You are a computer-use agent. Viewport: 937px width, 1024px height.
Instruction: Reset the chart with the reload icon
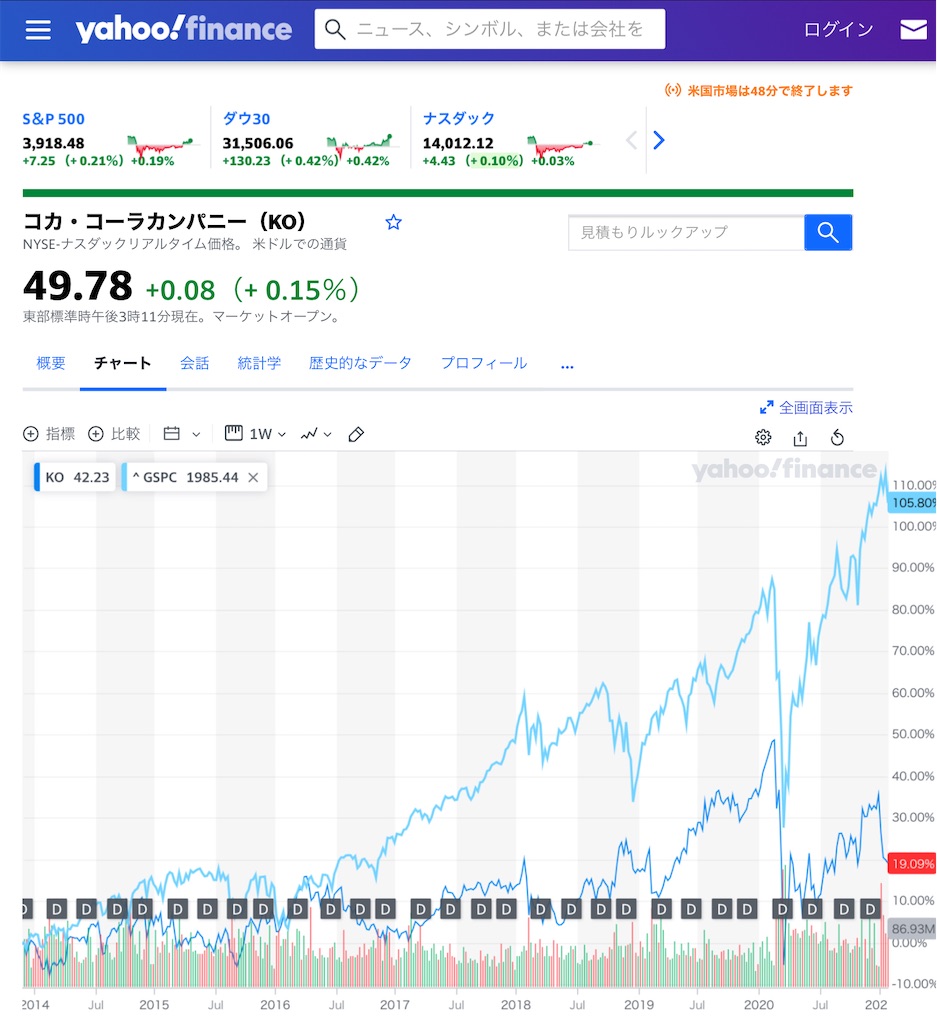point(837,438)
